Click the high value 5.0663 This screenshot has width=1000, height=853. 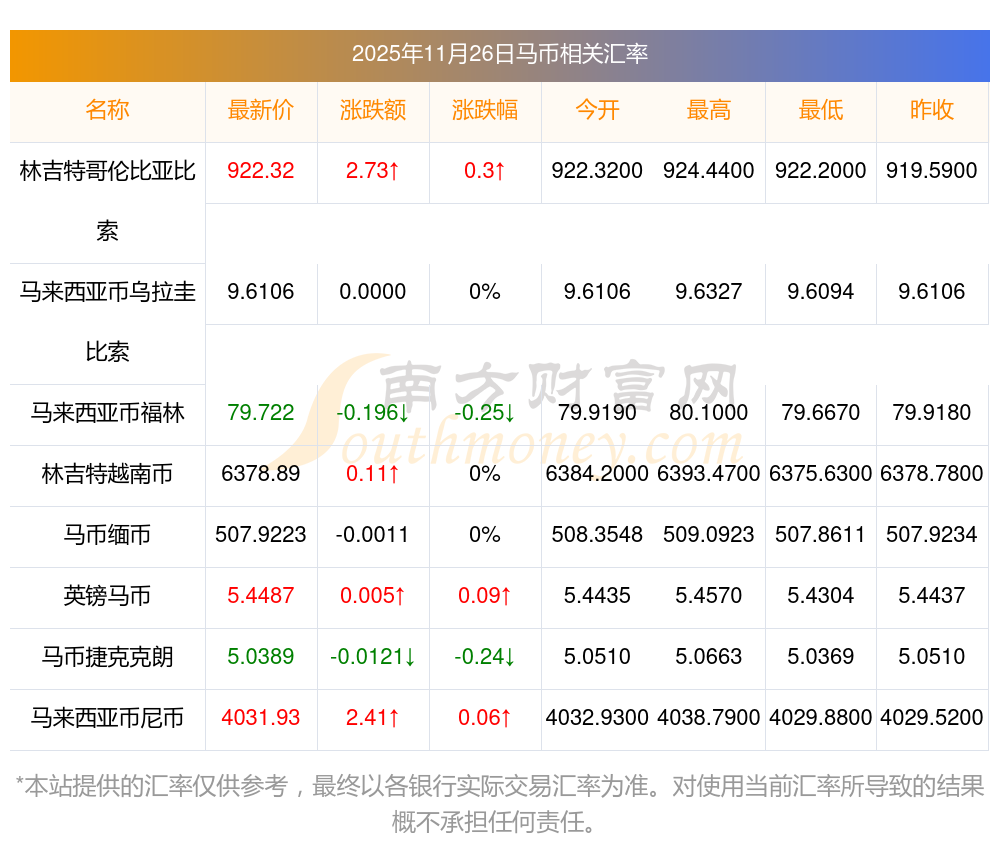point(709,657)
